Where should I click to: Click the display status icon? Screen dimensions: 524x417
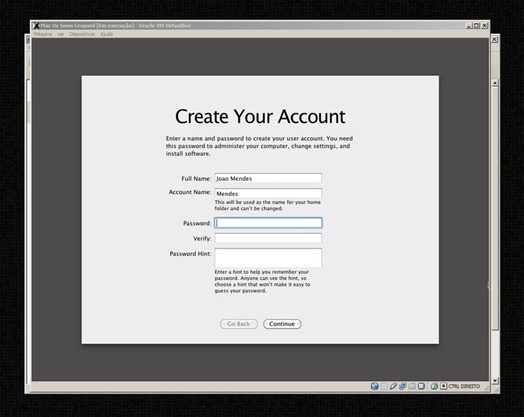pyautogui.click(x=421, y=386)
